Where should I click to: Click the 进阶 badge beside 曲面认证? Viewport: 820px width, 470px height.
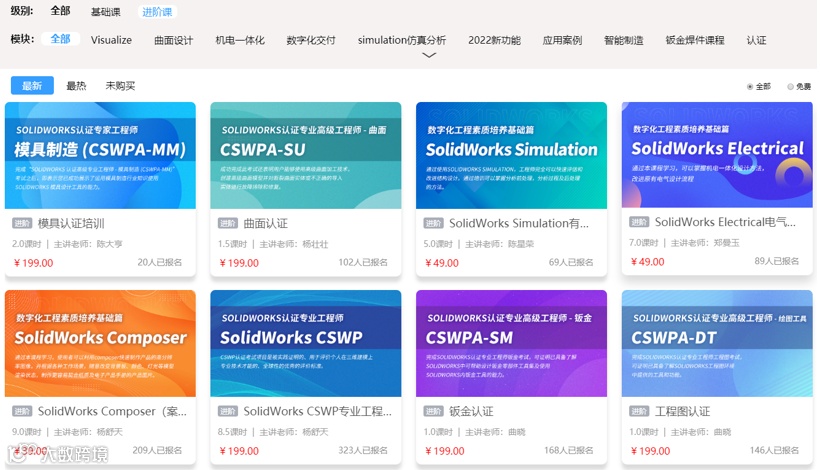coord(227,223)
